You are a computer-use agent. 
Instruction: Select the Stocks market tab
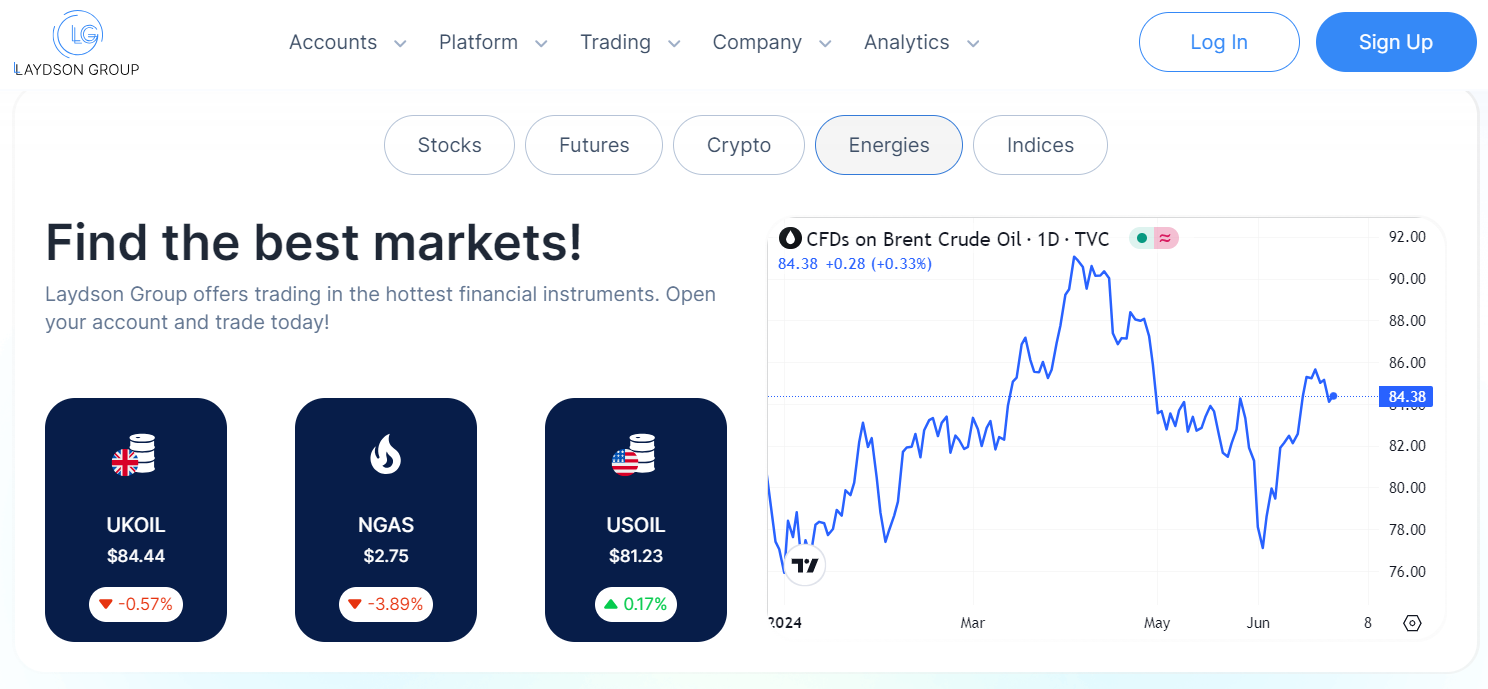coord(449,145)
